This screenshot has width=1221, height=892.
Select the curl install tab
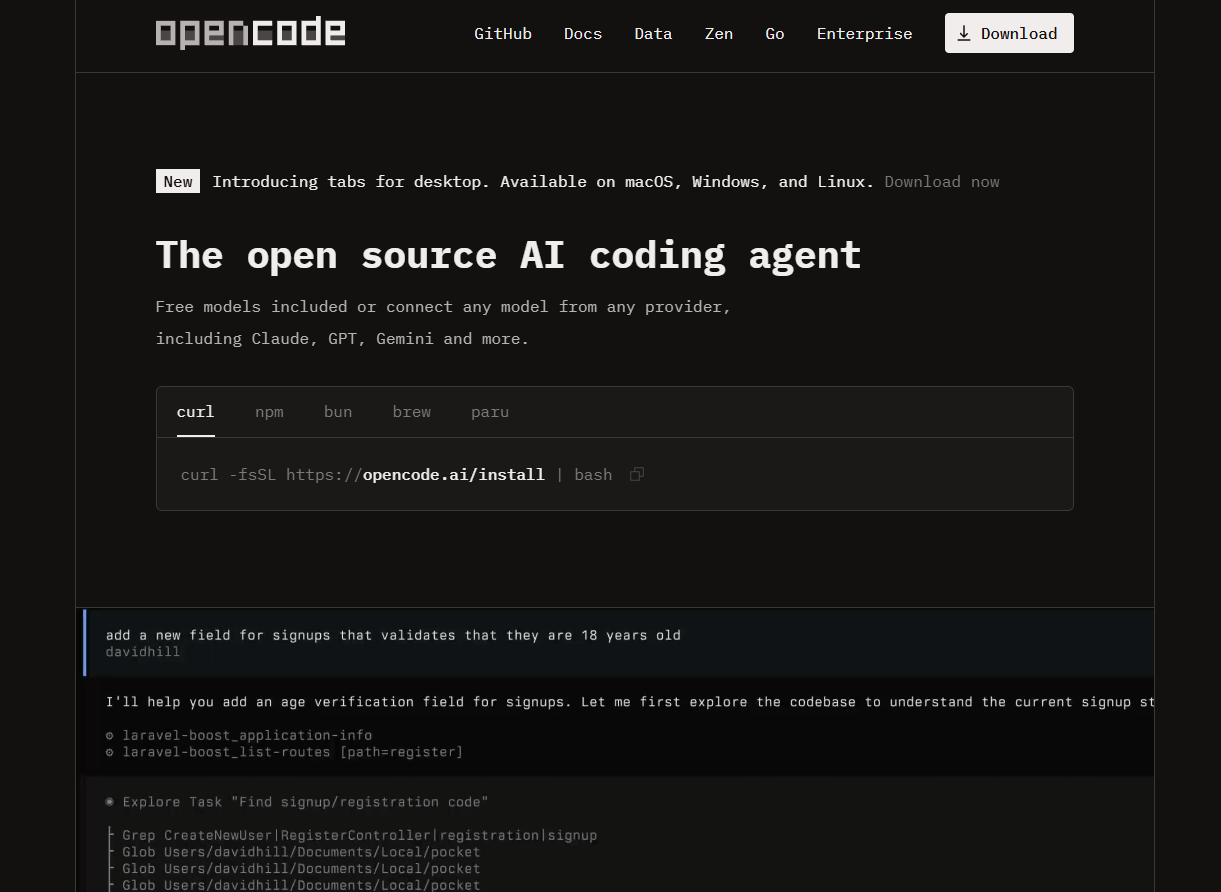pyautogui.click(x=196, y=412)
